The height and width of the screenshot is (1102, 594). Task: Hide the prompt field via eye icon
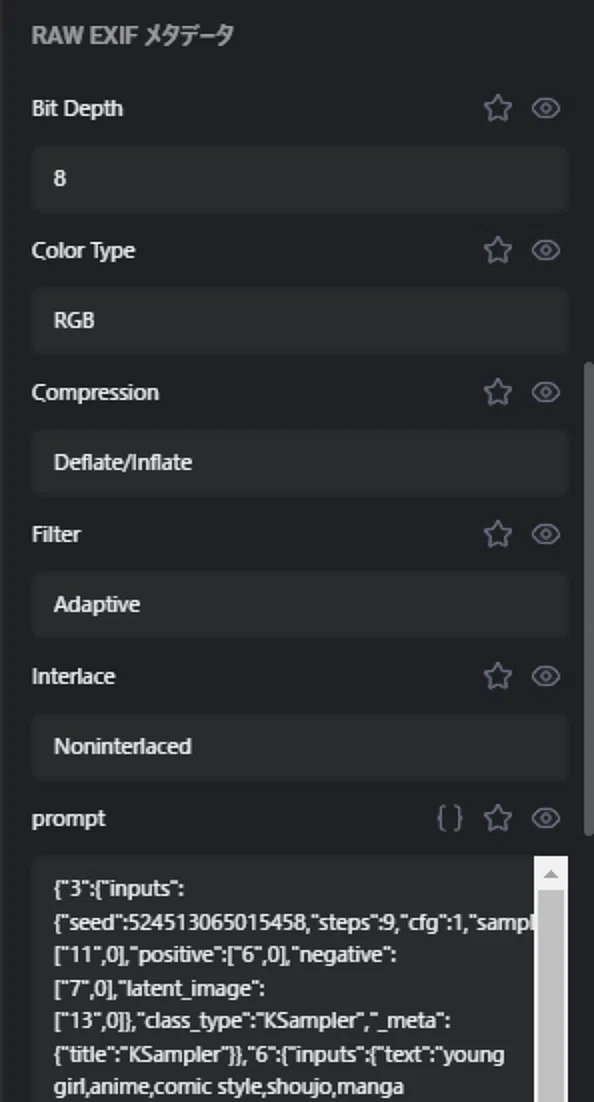pos(546,818)
